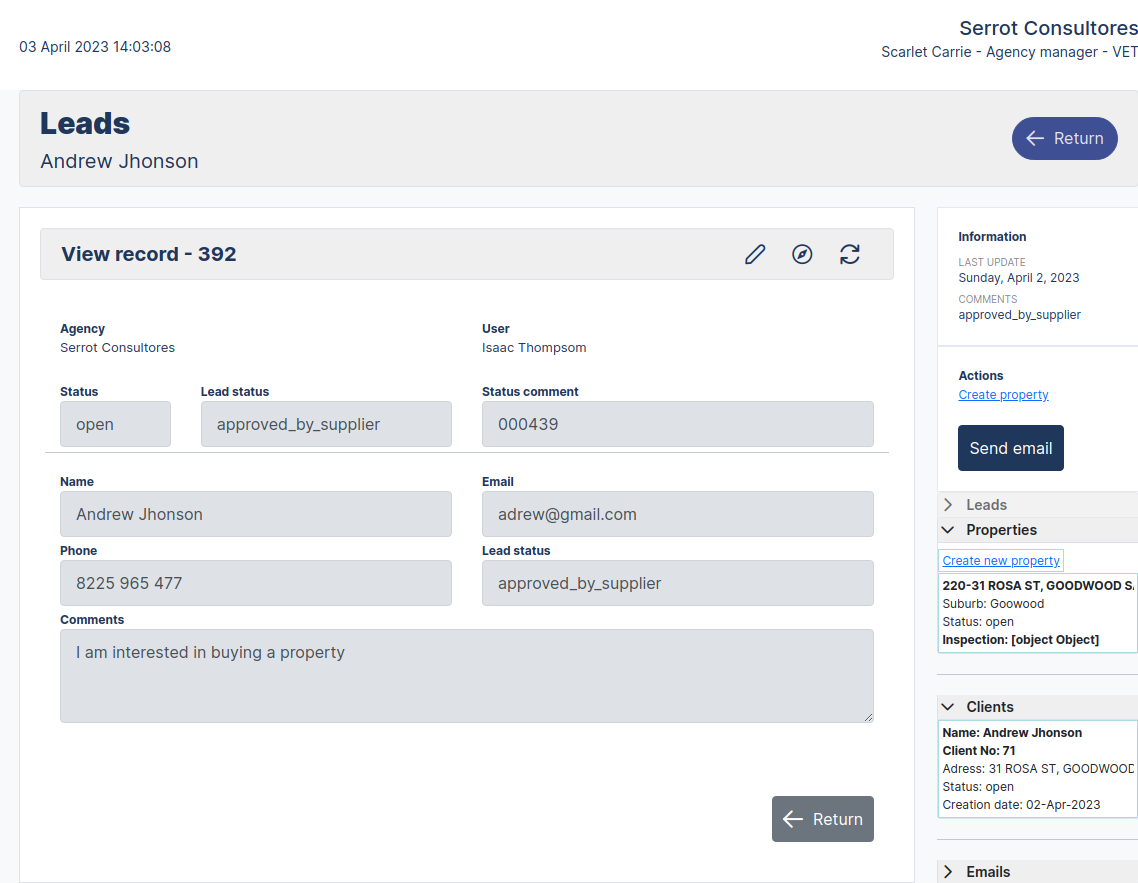1138x883 pixels.
Task: Click the Status comment field 000439
Action: [x=677, y=424]
